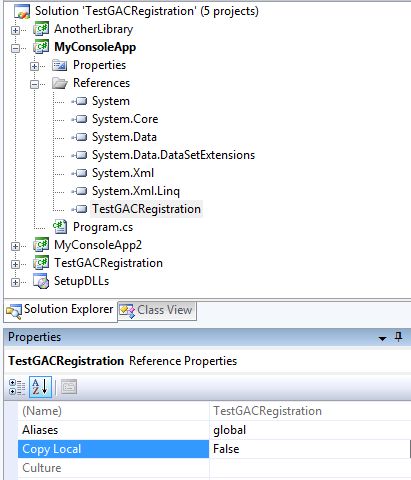
Task: Expand the MyConsoleApp2 project node
Action: tap(15, 246)
